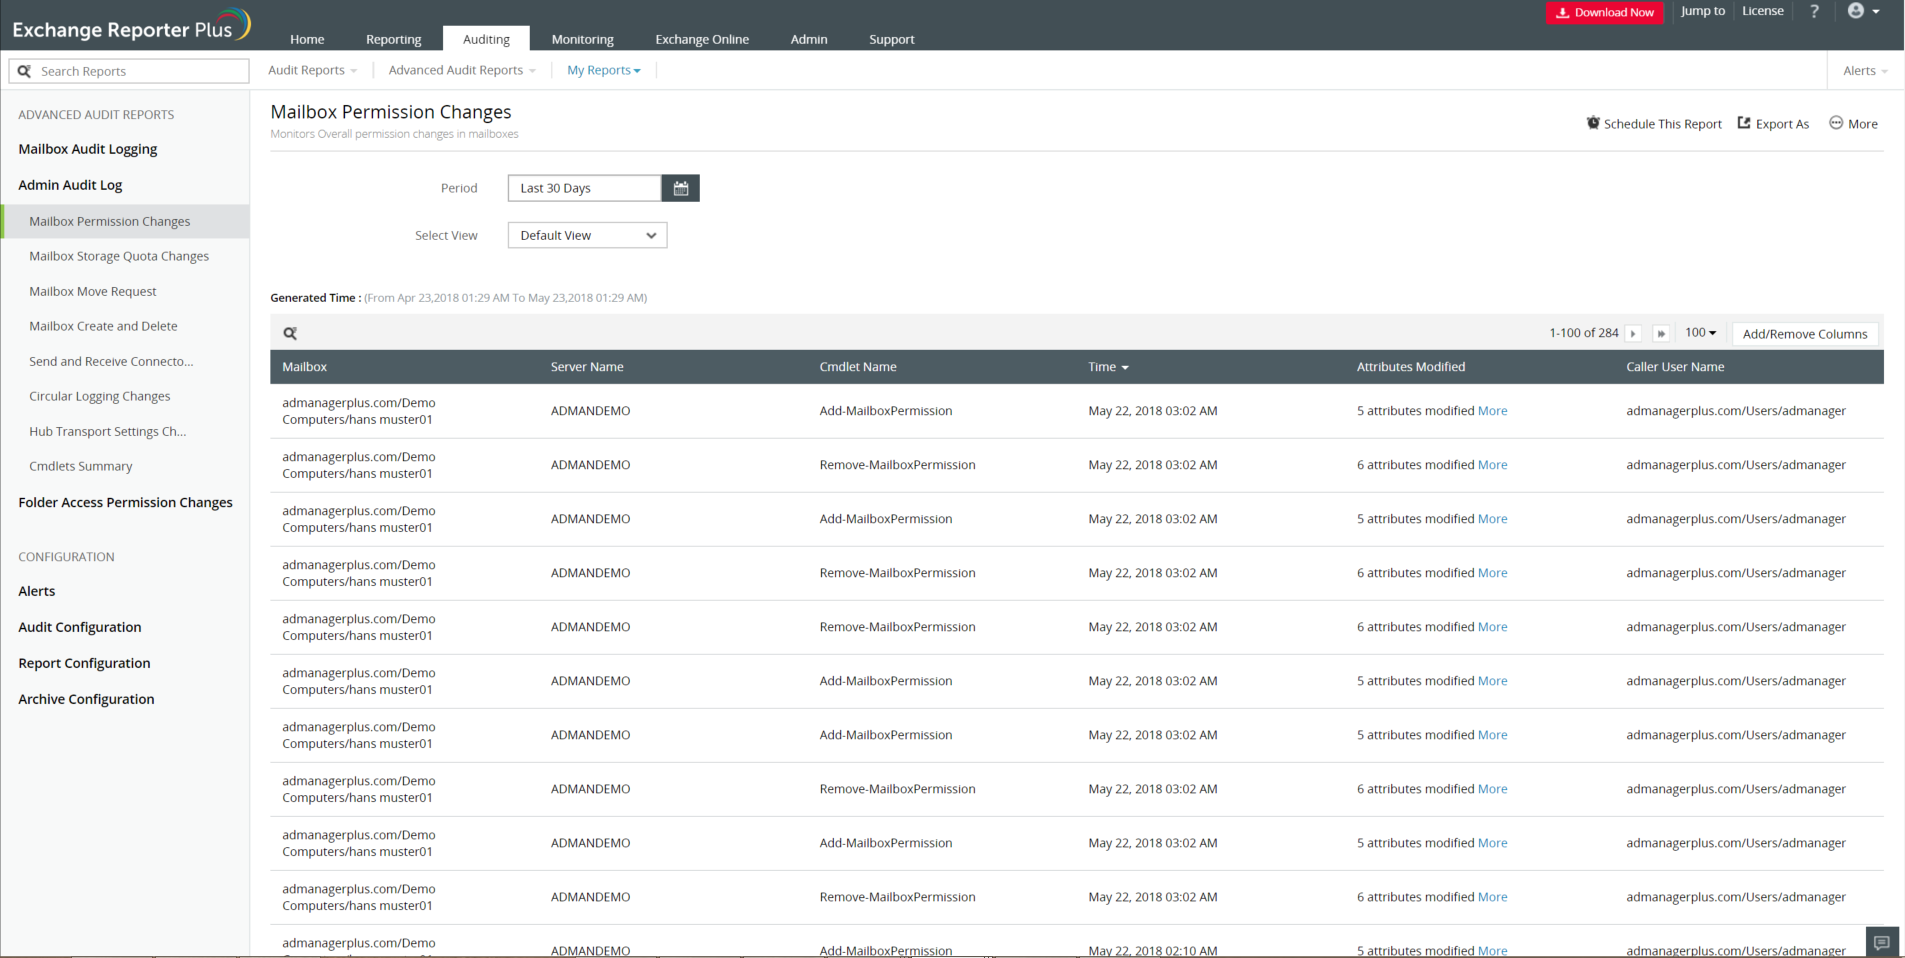1905x958 pixels.
Task: Switch to the Home tab
Action: coord(307,39)
